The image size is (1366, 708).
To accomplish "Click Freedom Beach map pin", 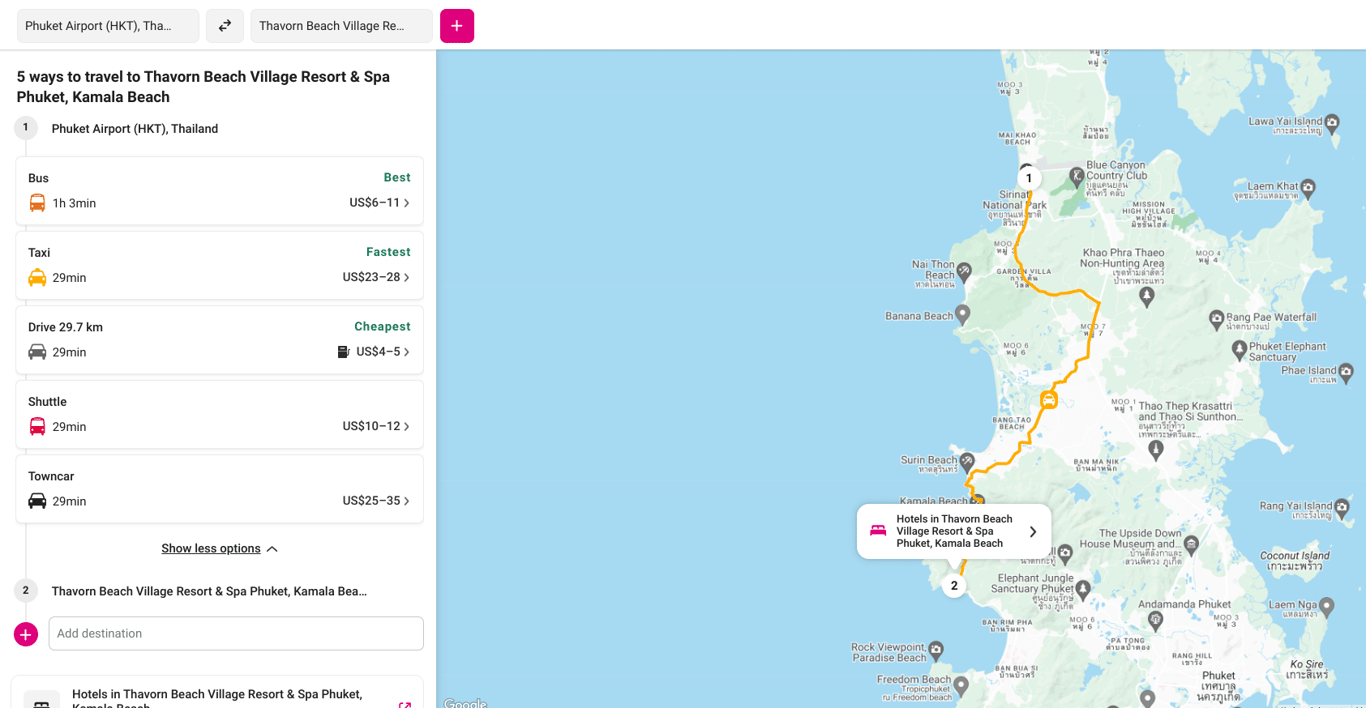I will pyautogui.click(x=961, y=686).
